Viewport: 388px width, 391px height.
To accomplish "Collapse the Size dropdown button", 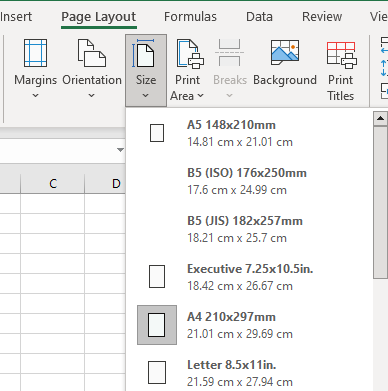I will pyautogui.click(x=146, y=70).
